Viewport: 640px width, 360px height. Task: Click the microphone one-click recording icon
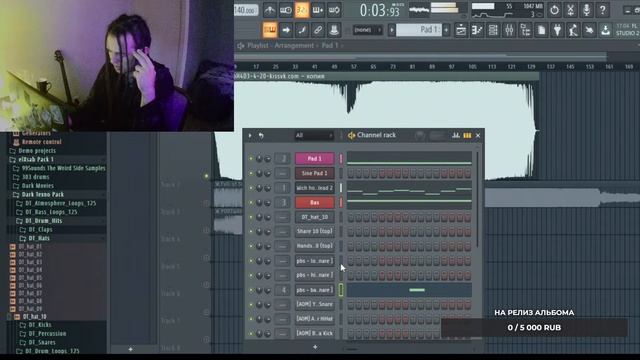(587, 10)
